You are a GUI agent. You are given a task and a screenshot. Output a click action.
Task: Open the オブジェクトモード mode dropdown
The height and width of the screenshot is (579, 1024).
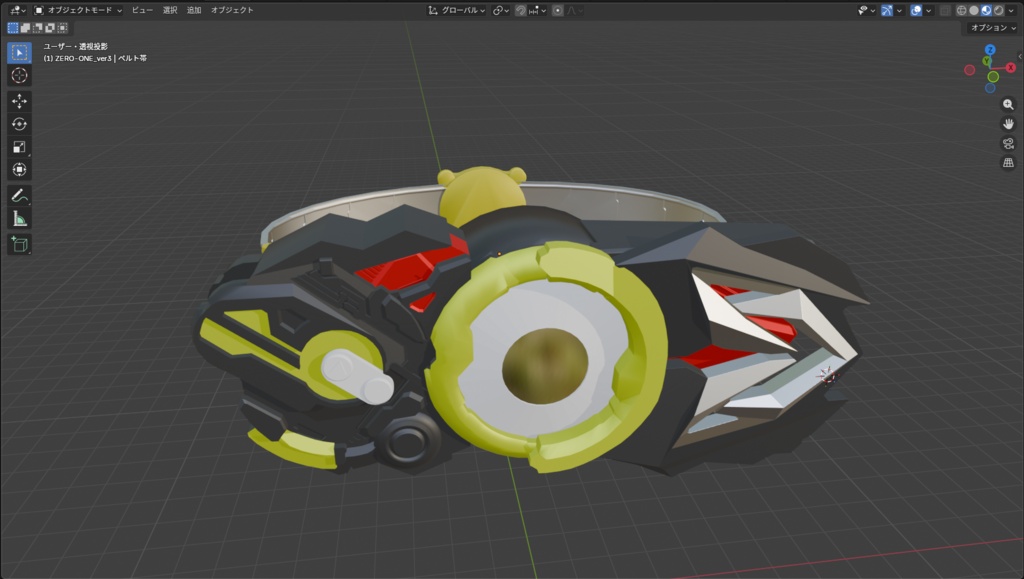coord(78,10)
